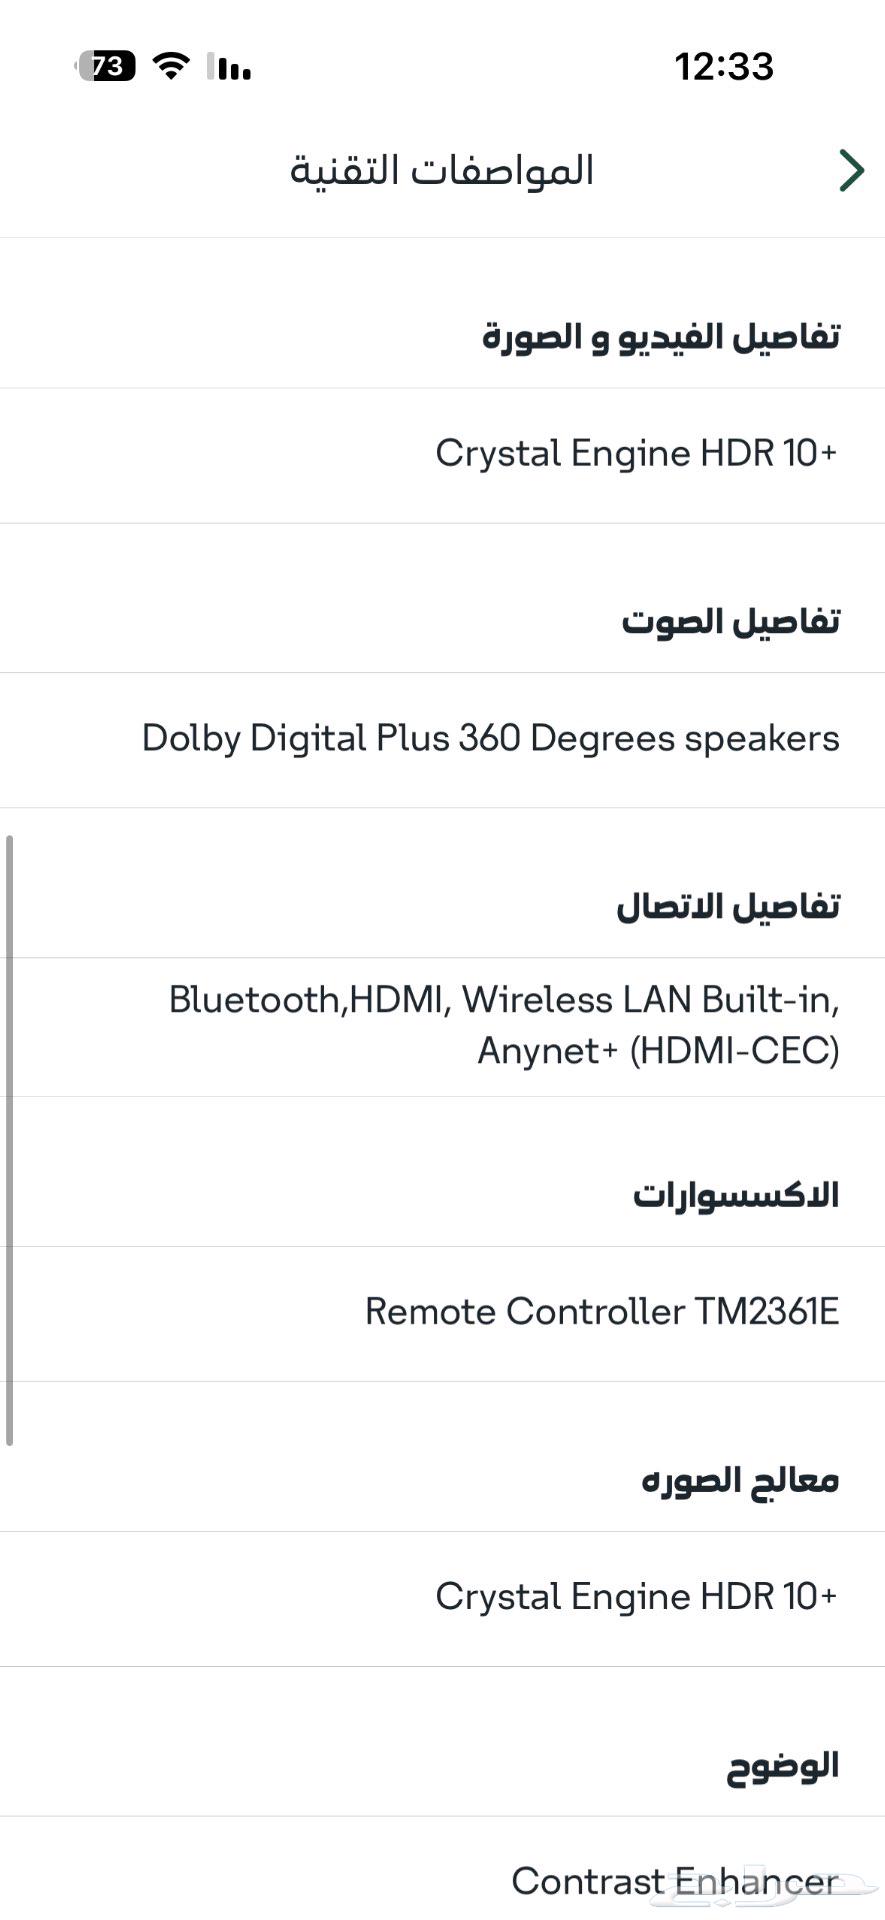Tap the secondary signal strength icon

(210, 66)
